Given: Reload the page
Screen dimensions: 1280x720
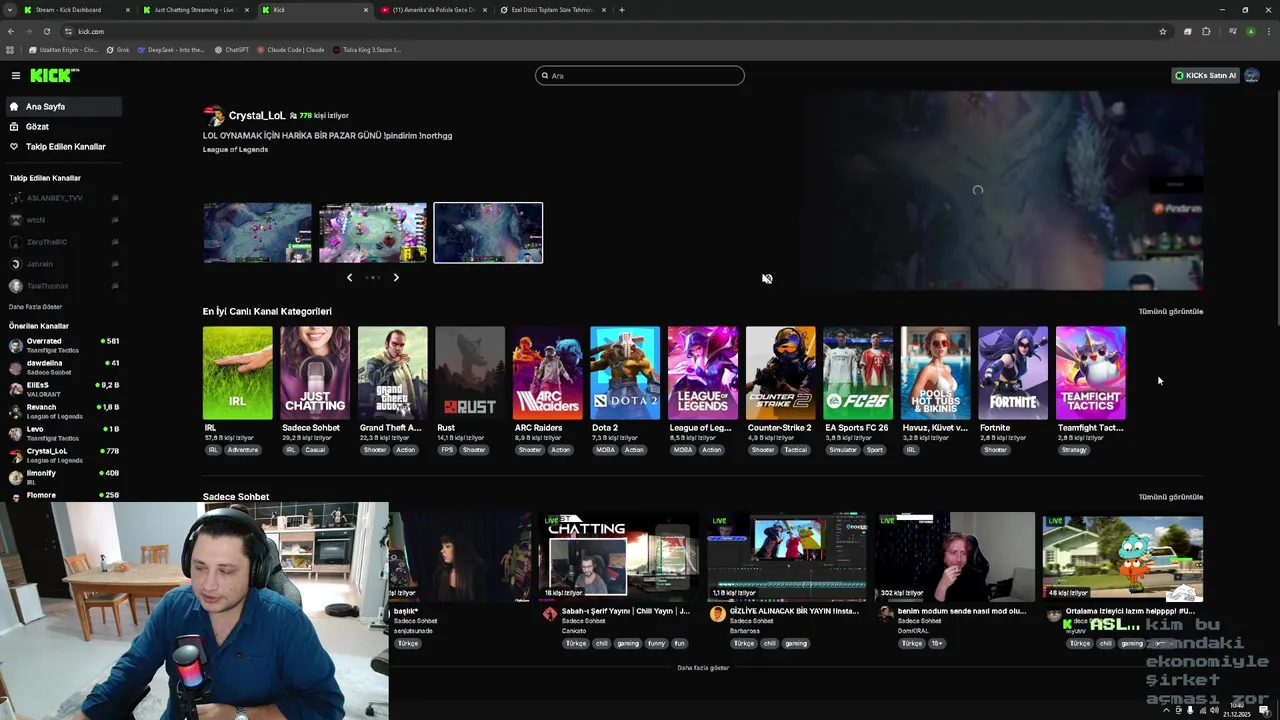Looking at the screenshot, I should click(x=46, y=31).
